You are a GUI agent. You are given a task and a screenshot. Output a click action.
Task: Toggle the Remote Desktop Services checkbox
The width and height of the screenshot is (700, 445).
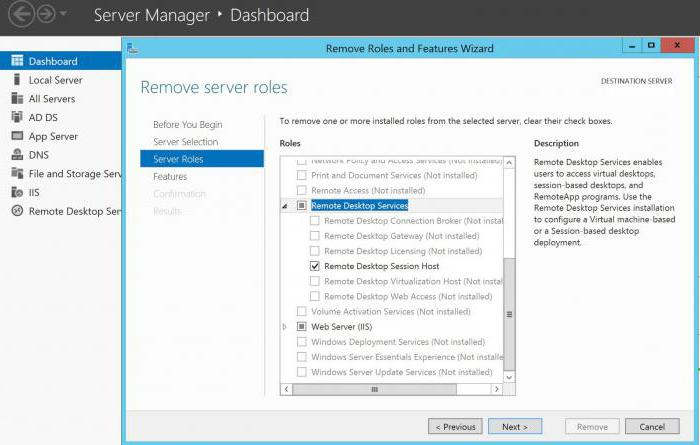tap(302, 205)
